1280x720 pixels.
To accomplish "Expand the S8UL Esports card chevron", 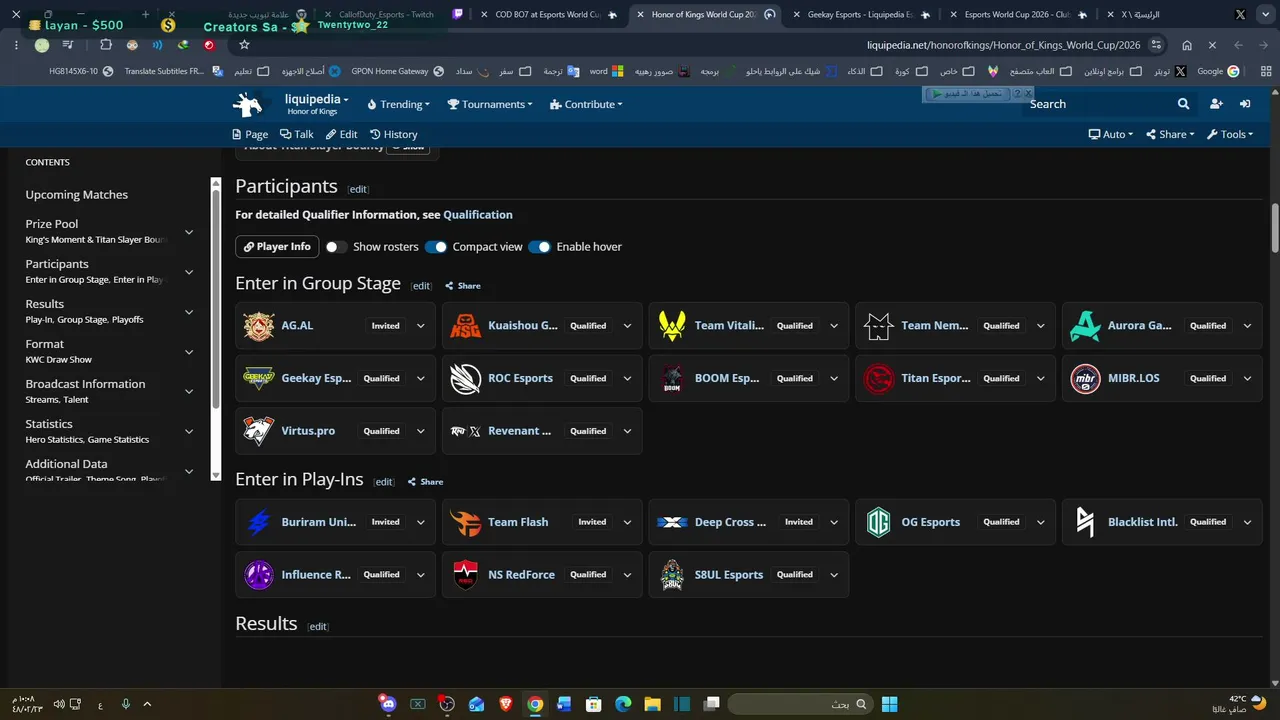I will coord(834,575).
